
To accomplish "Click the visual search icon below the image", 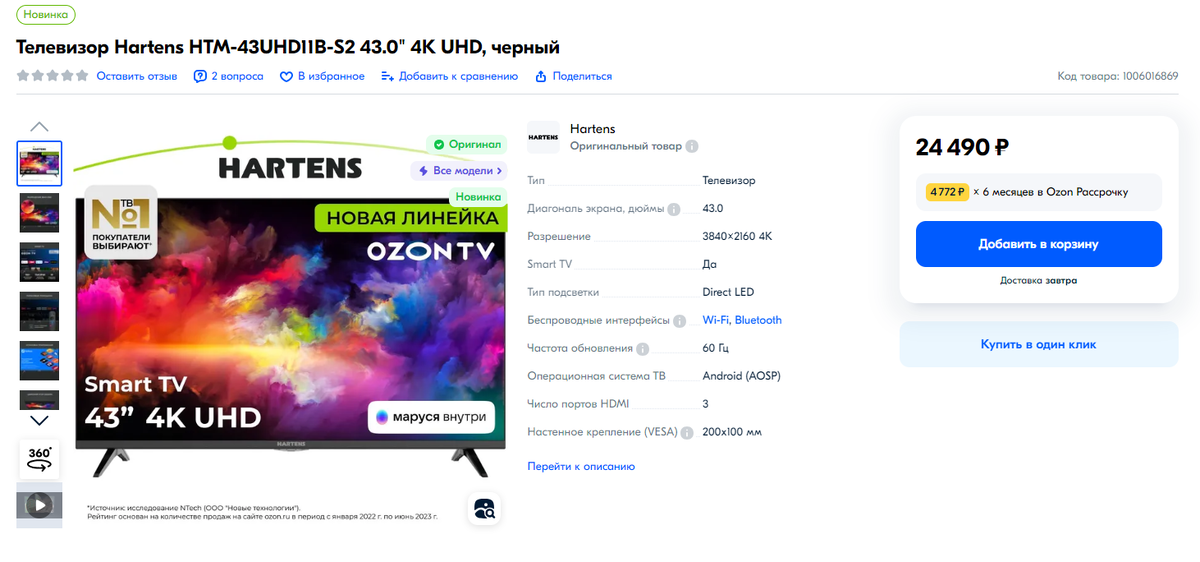I will pyautogui.click(x=484, y=509).
